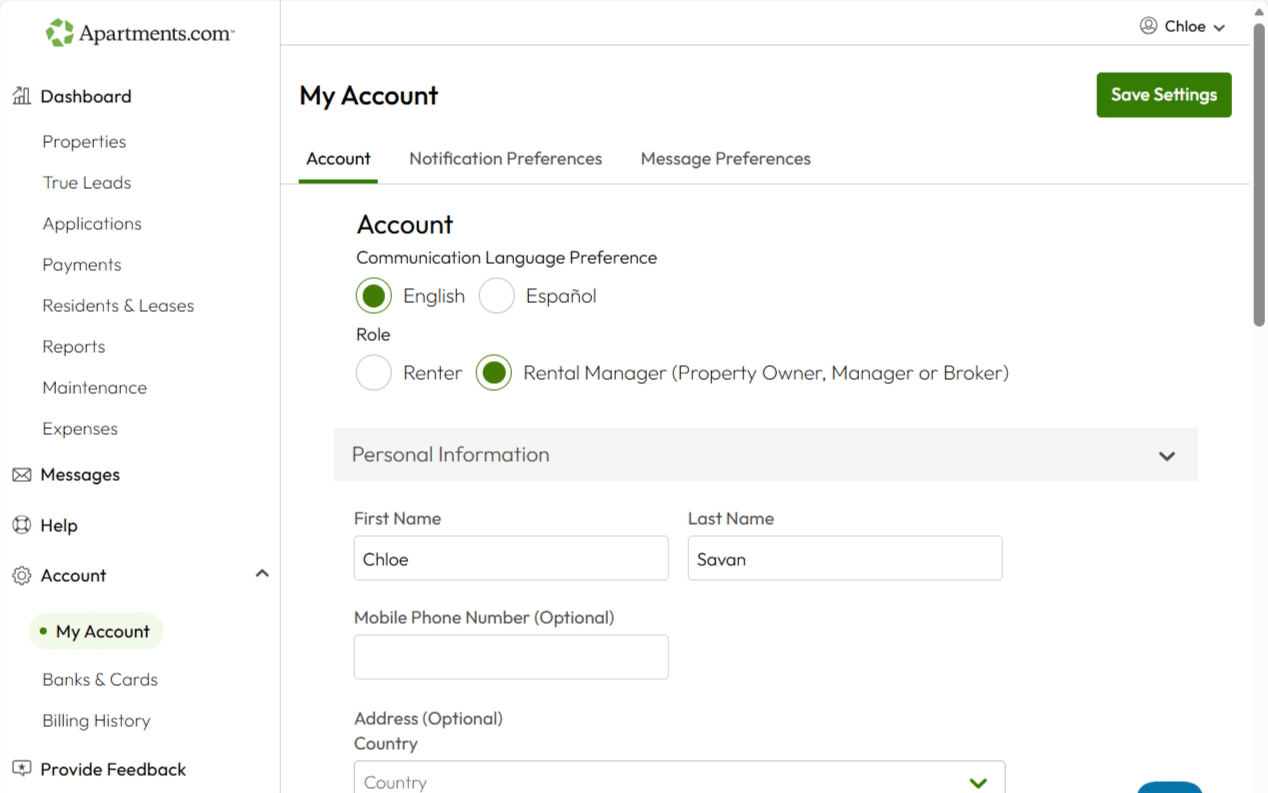Click the Account gear icon
The width and height of the screenshot is (1268, 793).
(x=21, y=576)
